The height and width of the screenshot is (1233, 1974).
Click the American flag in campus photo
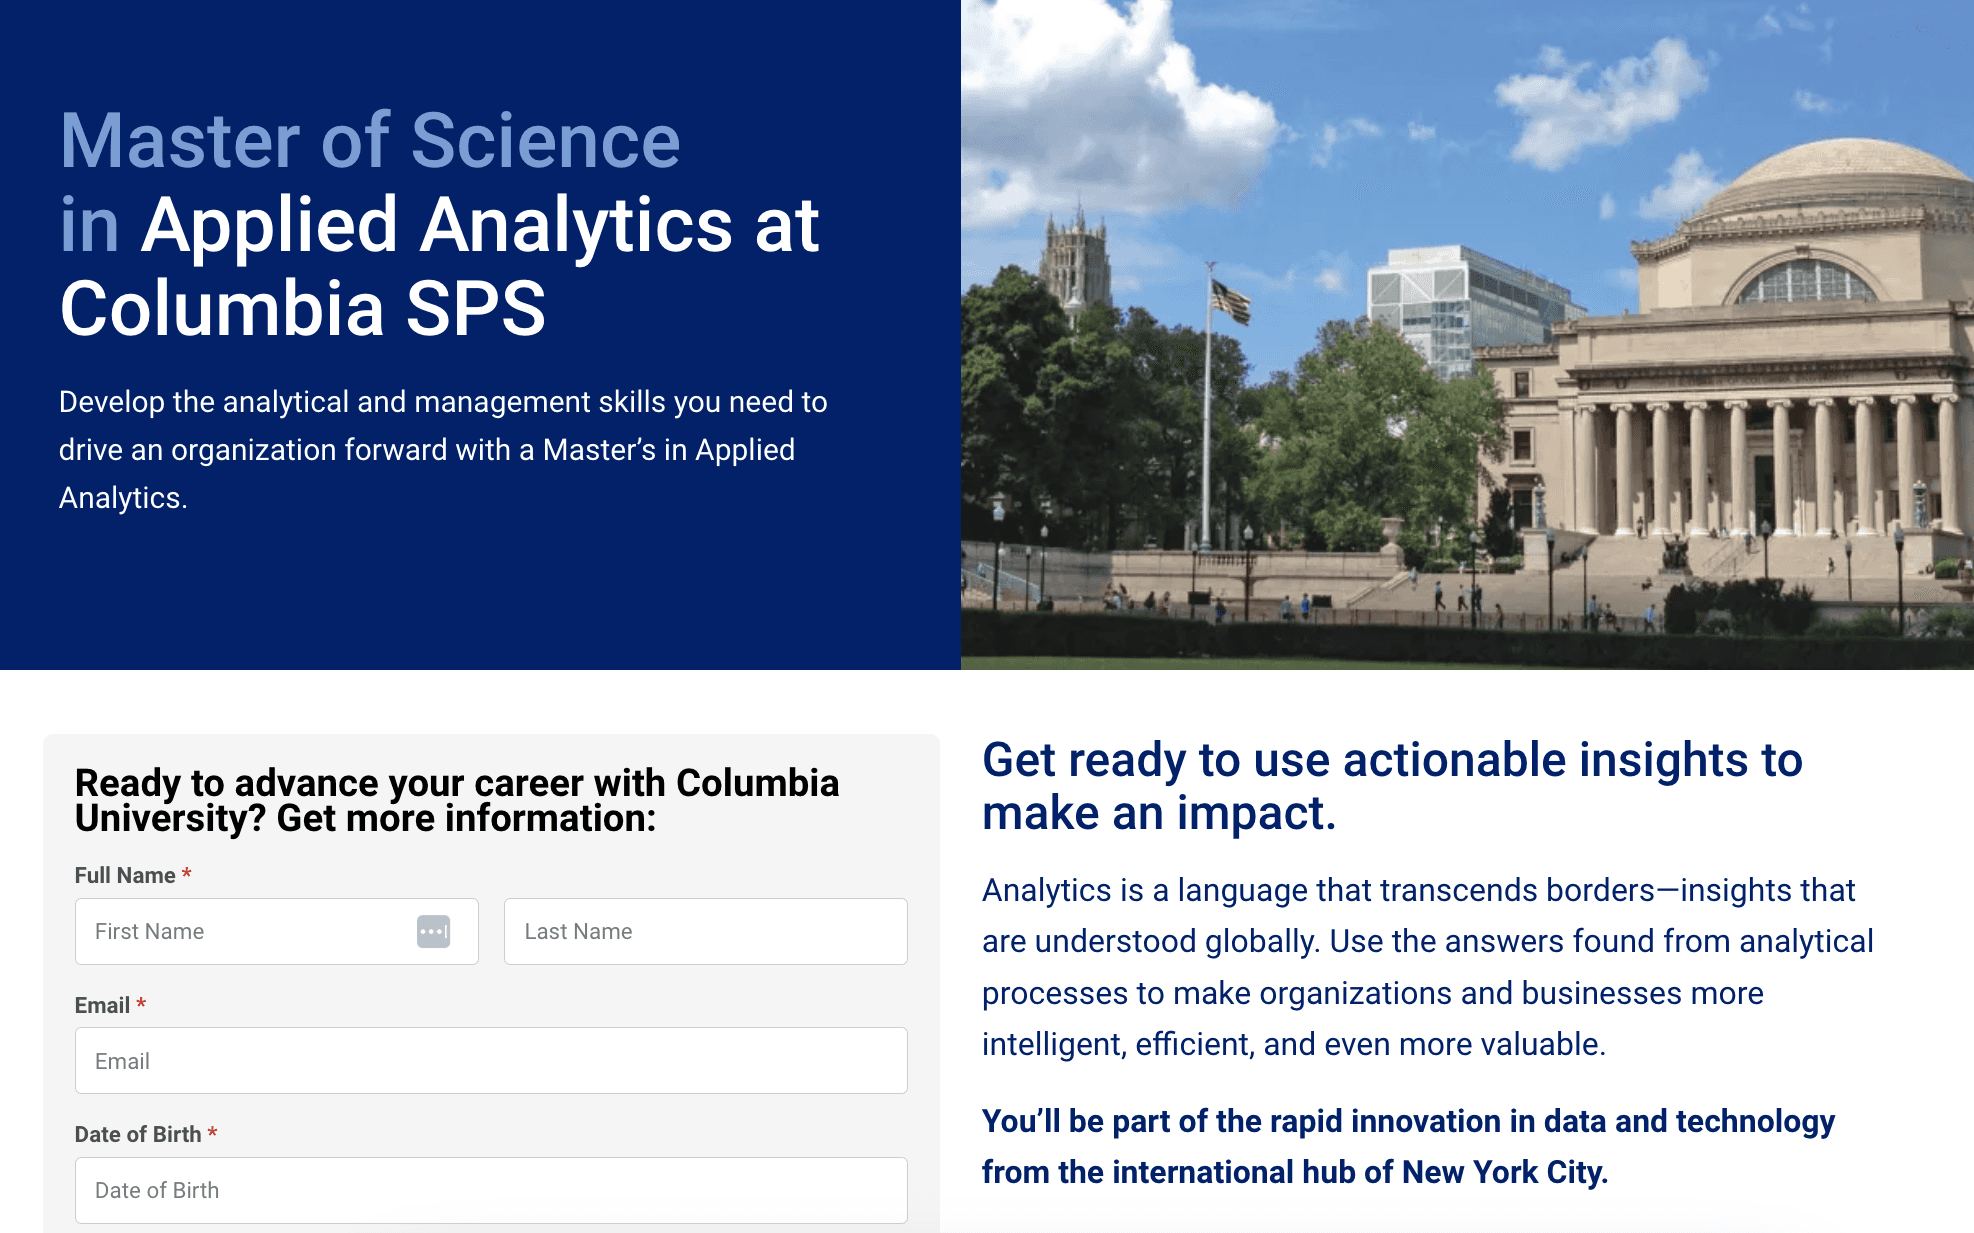tap(1231, 300)
